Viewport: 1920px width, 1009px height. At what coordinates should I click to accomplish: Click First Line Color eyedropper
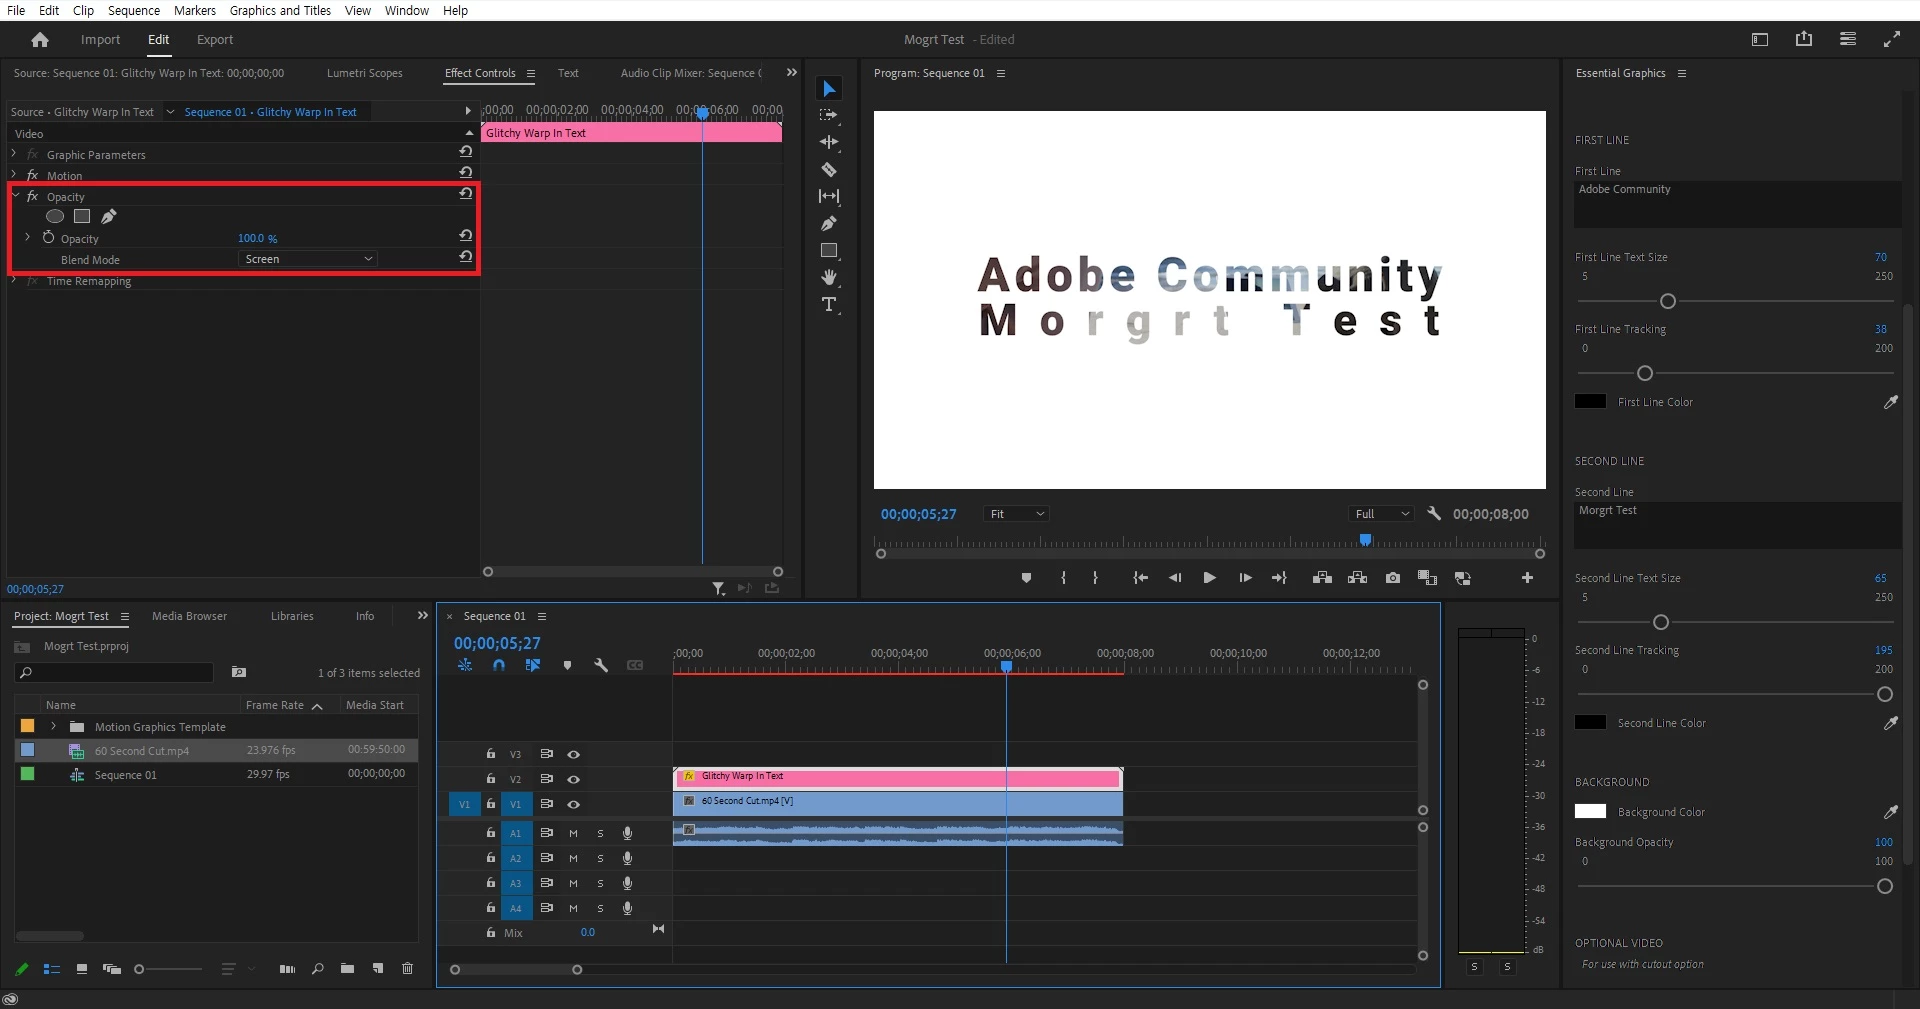click(1891, 402)
